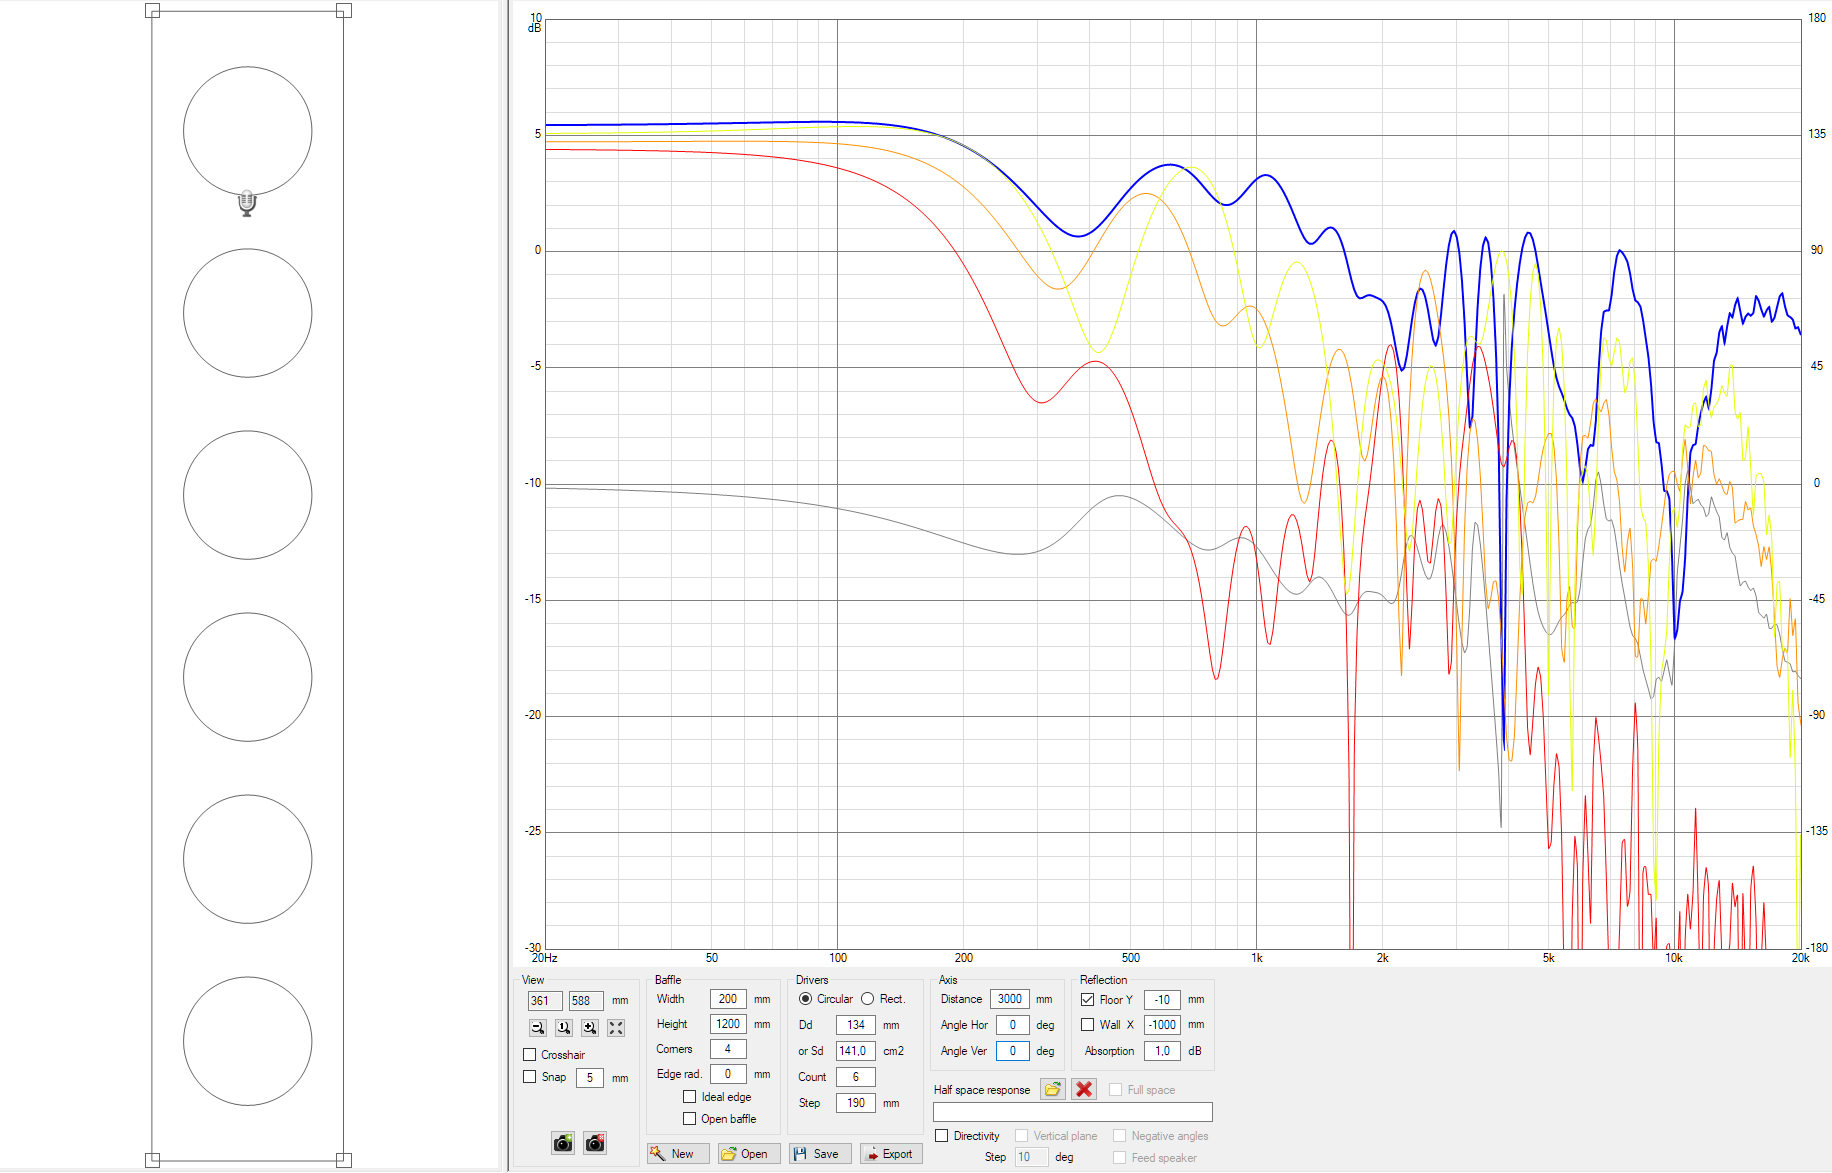
Task: Select the microphone marker on the baffle
Action: click(247, 204)
